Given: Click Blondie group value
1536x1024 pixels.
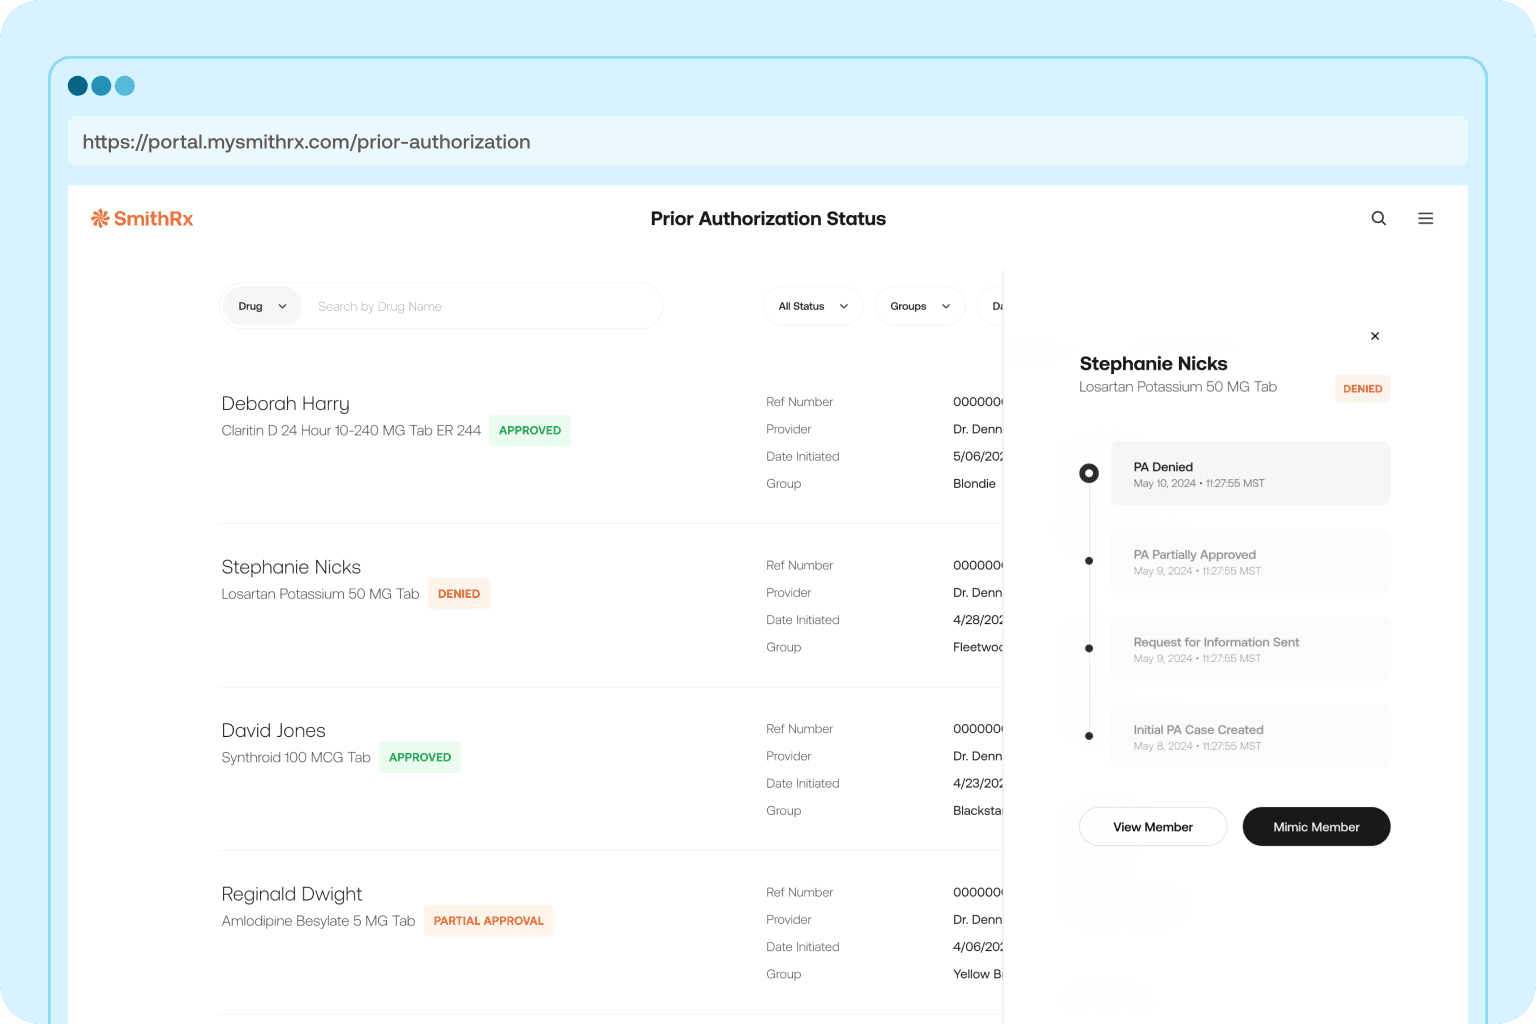Looking at the screenshot, I should [x=974, y=484].
